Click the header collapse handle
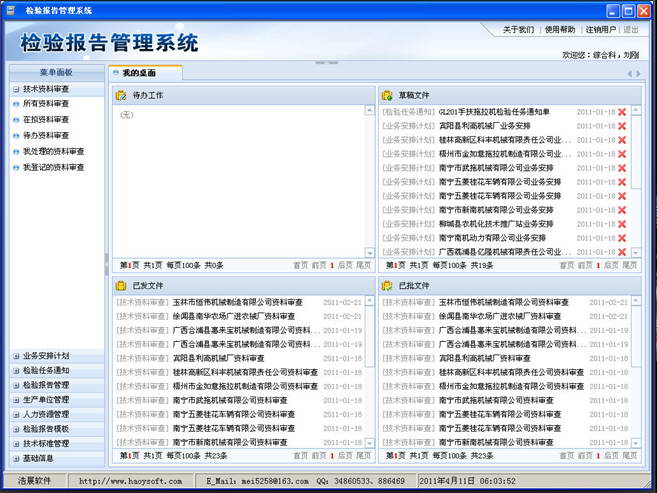The height and width of the screenshot is (493, 657). [327, 63]
